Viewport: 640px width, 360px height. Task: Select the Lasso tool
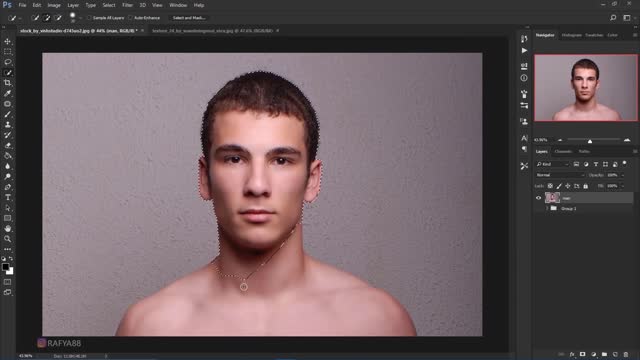point(7,62)
